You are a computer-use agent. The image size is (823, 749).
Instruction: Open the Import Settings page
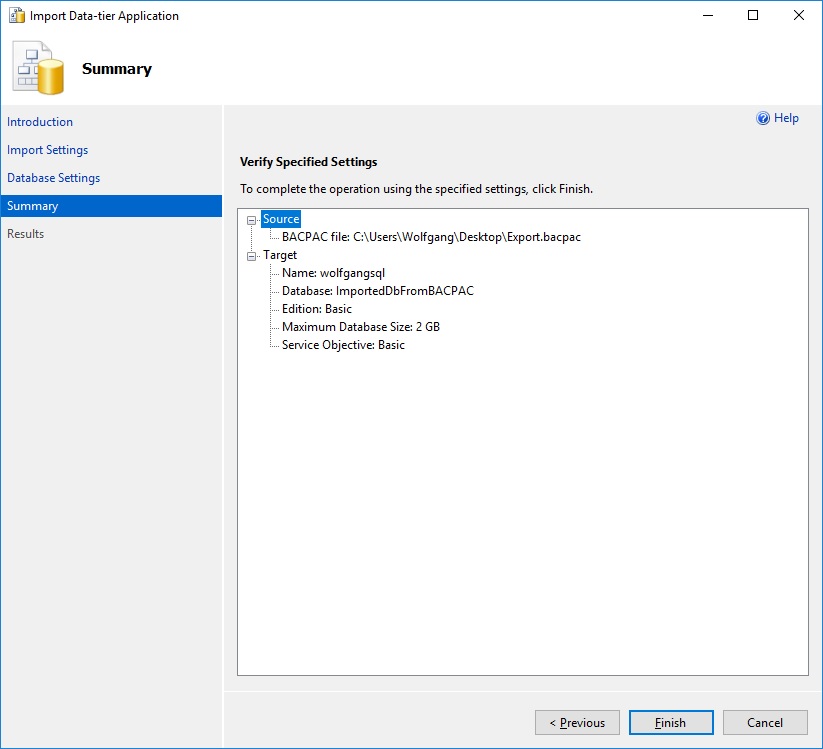tap(48, 150)
